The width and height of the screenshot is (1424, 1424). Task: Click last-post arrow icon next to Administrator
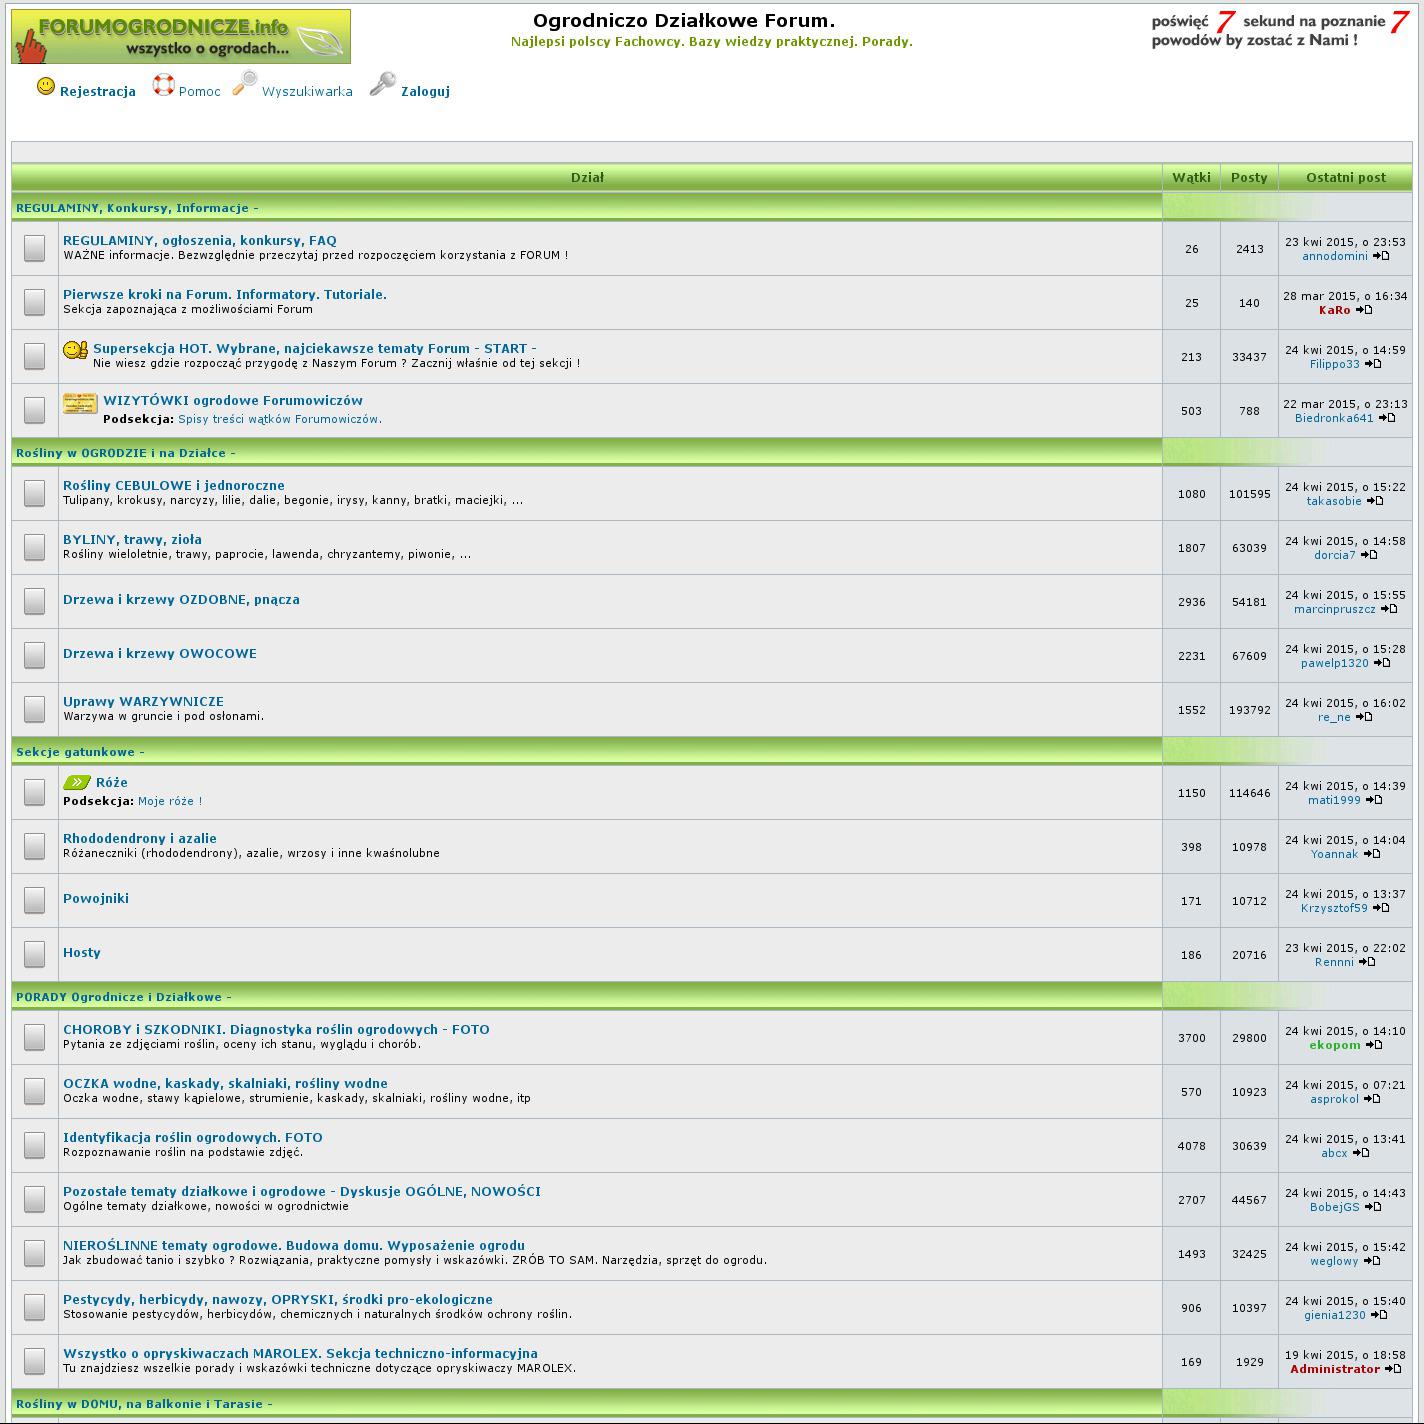(x=1393, y=1369)
